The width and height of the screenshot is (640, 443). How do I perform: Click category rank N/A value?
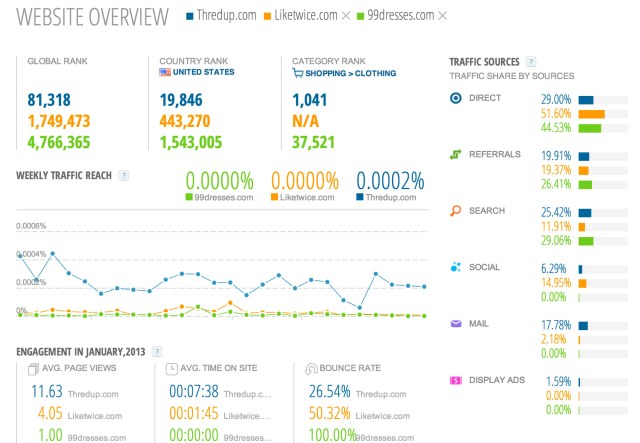(x=305, y=121)
